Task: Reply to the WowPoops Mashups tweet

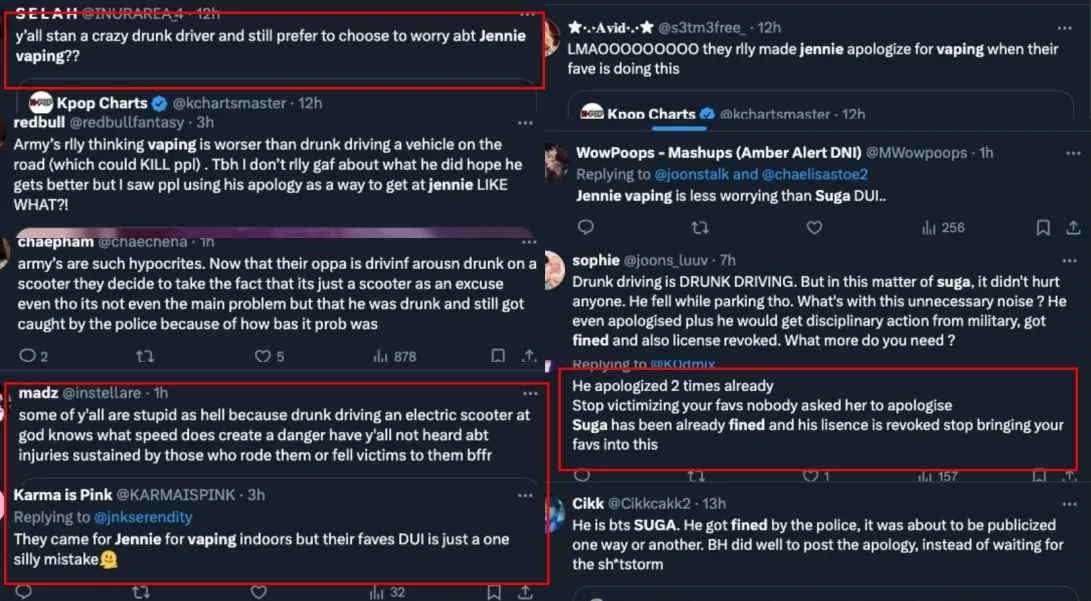Action: (x=585, y=228)
